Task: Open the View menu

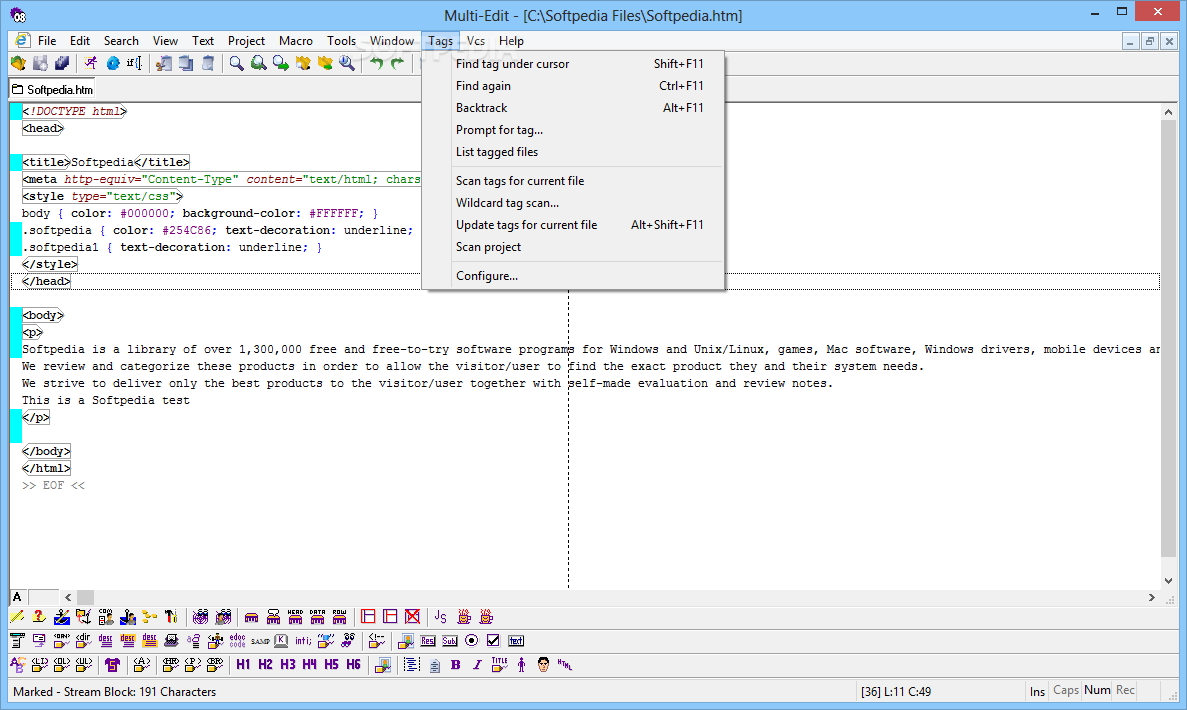Action: (x=165, y=41)
